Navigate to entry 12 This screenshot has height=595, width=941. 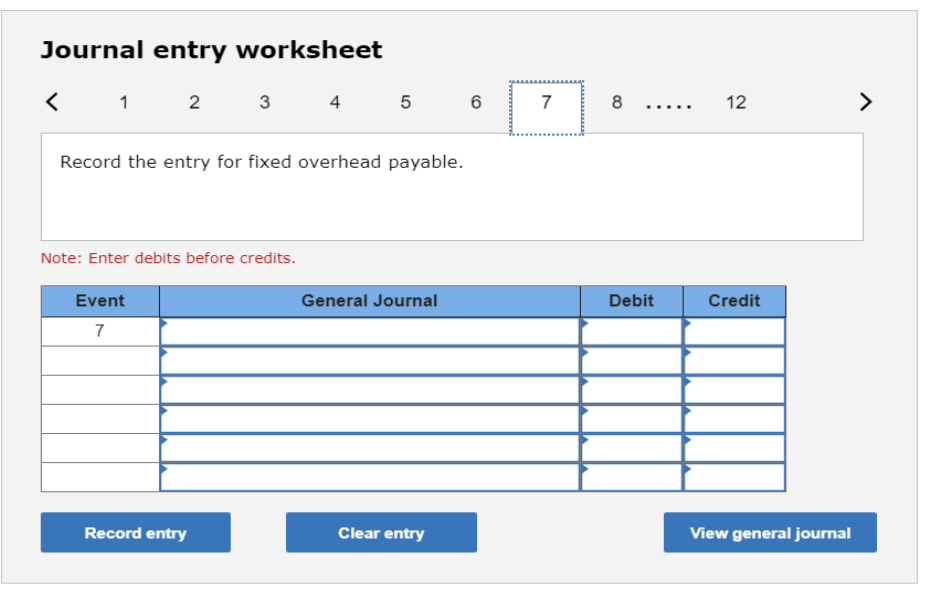pos(736,101)
